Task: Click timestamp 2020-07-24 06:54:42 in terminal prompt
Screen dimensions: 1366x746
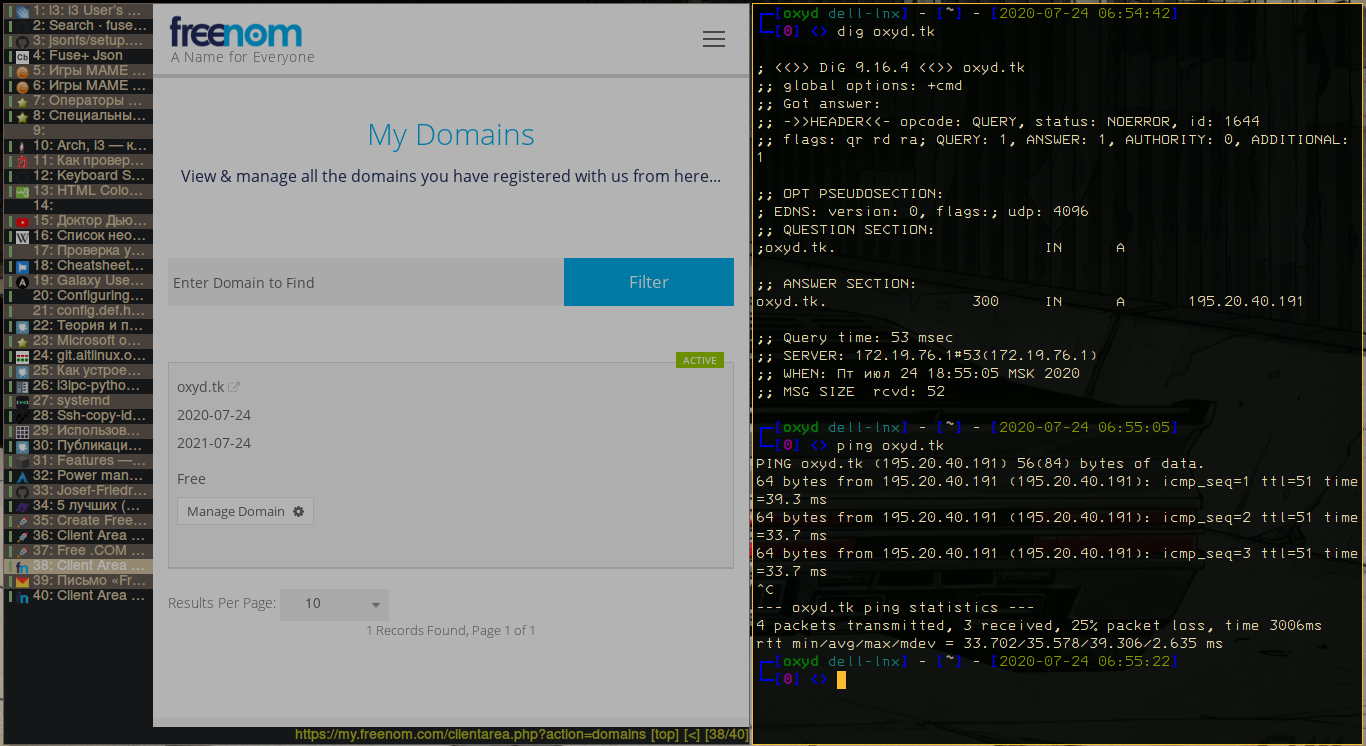Action: click(1084, 14)
